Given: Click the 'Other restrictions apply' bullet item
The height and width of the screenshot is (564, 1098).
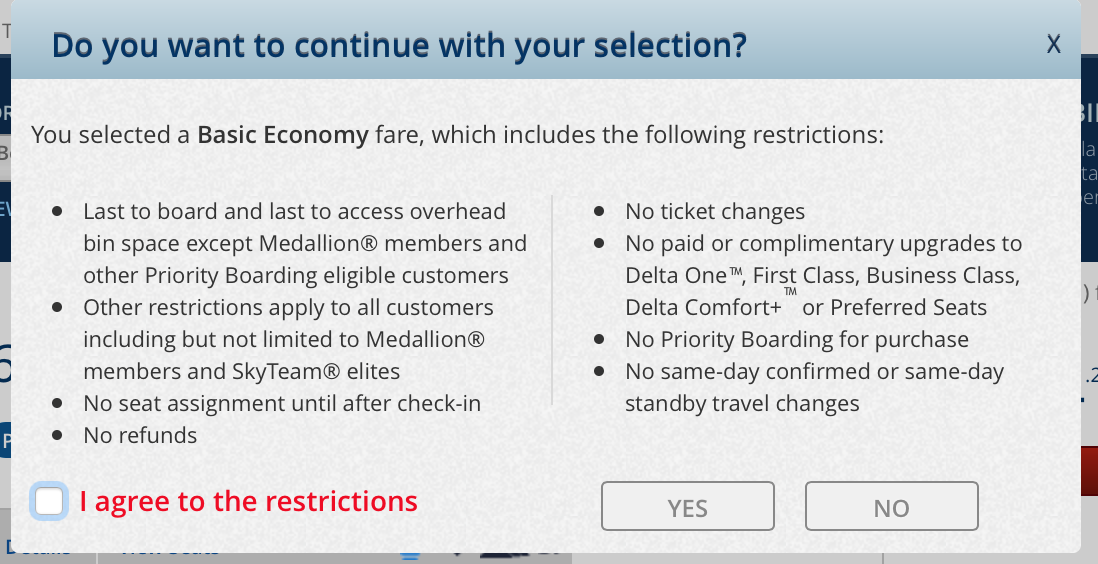Looking at the screenshot, I should coord(288,339).
